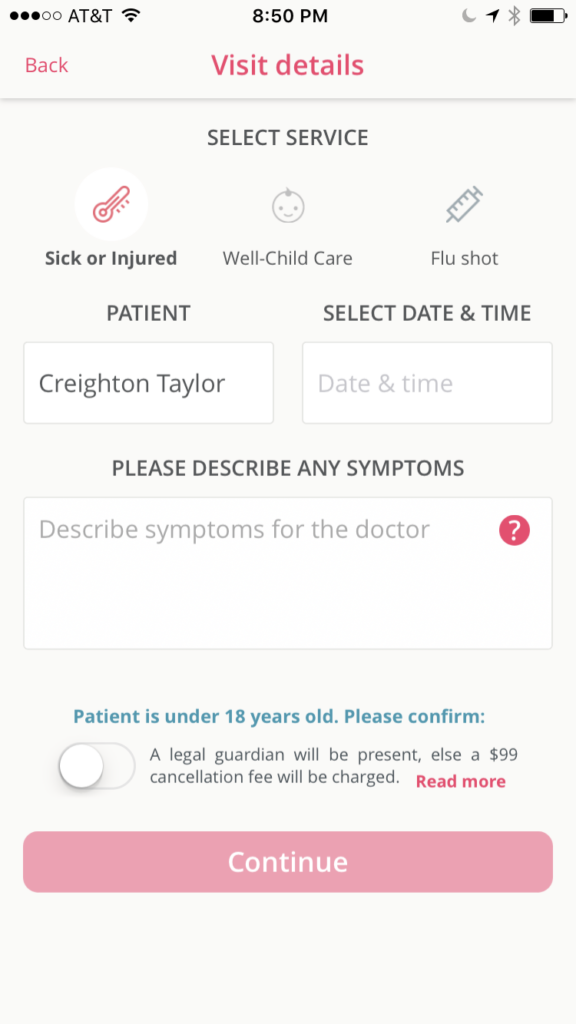
Task: Open the Date & time picker field
Action: click(427, 383)
